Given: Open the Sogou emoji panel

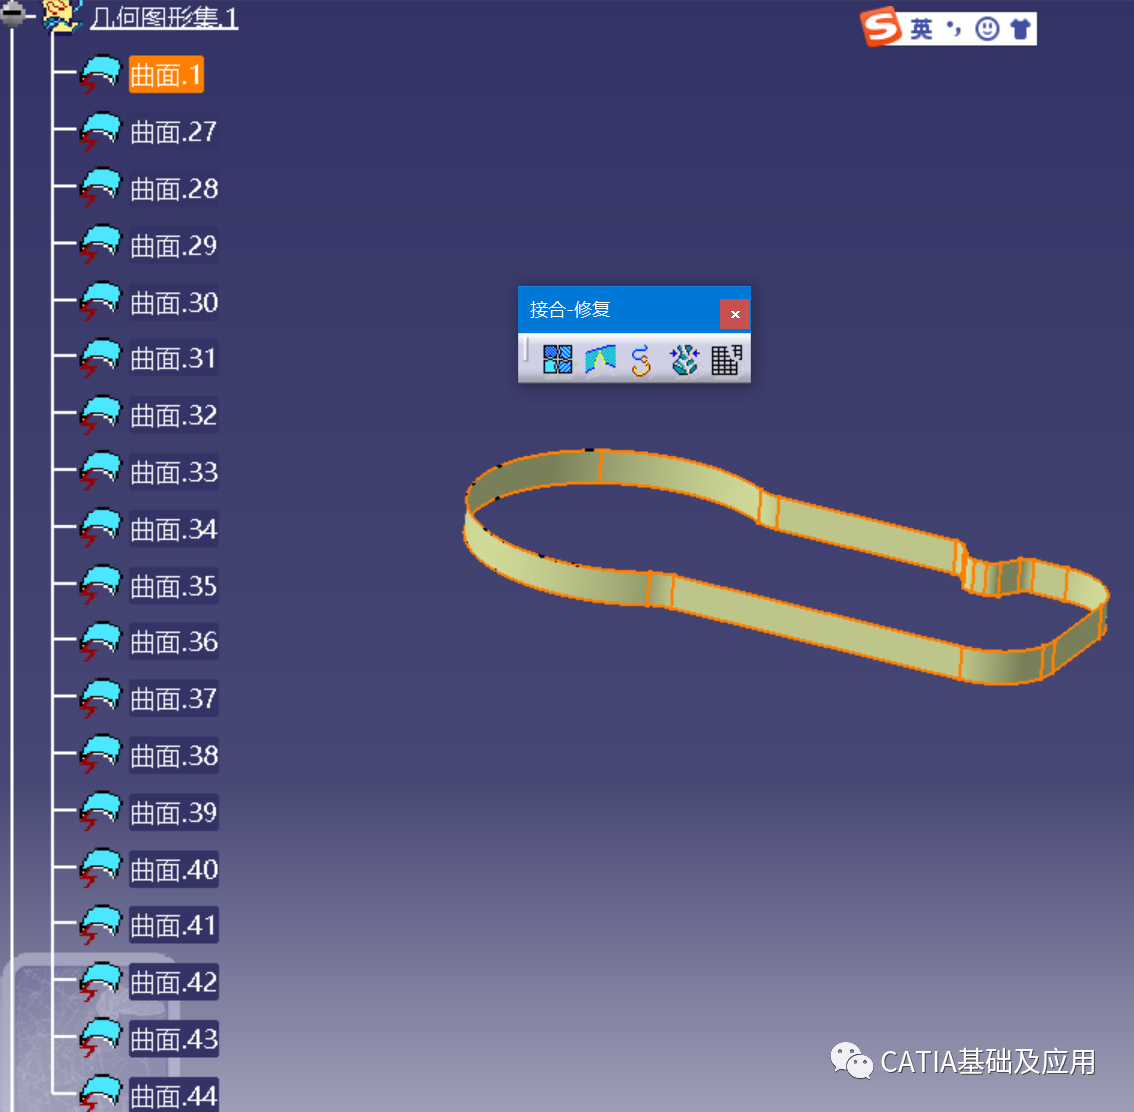Looking at the screenshot, I should 987,29.
